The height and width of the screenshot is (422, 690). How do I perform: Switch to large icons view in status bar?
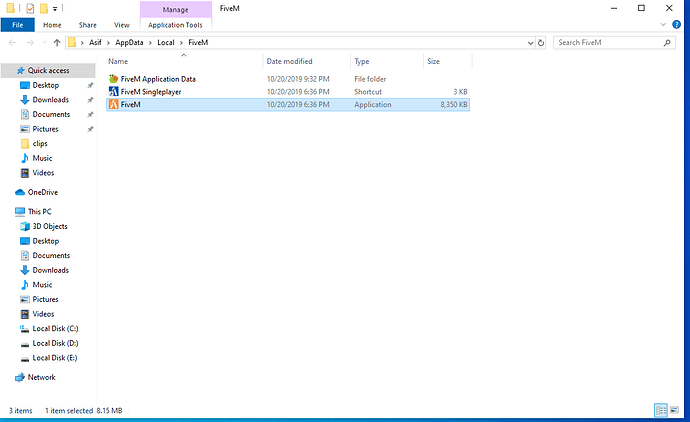pyautogui.click(x=675, y=411)
